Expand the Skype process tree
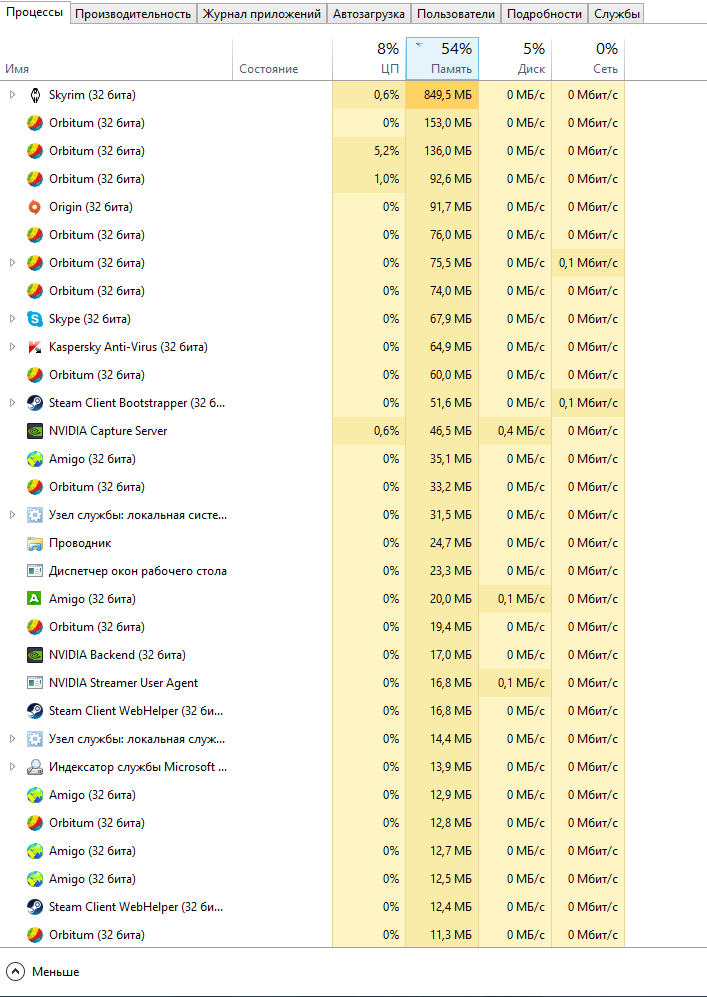 [12, 319]
